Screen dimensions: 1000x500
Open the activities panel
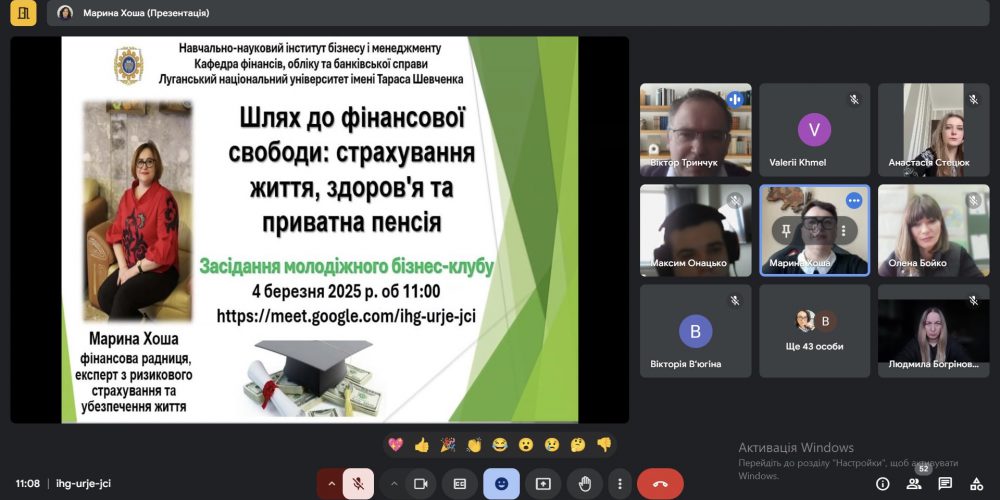pyautogui.click(x=977, y=484)
